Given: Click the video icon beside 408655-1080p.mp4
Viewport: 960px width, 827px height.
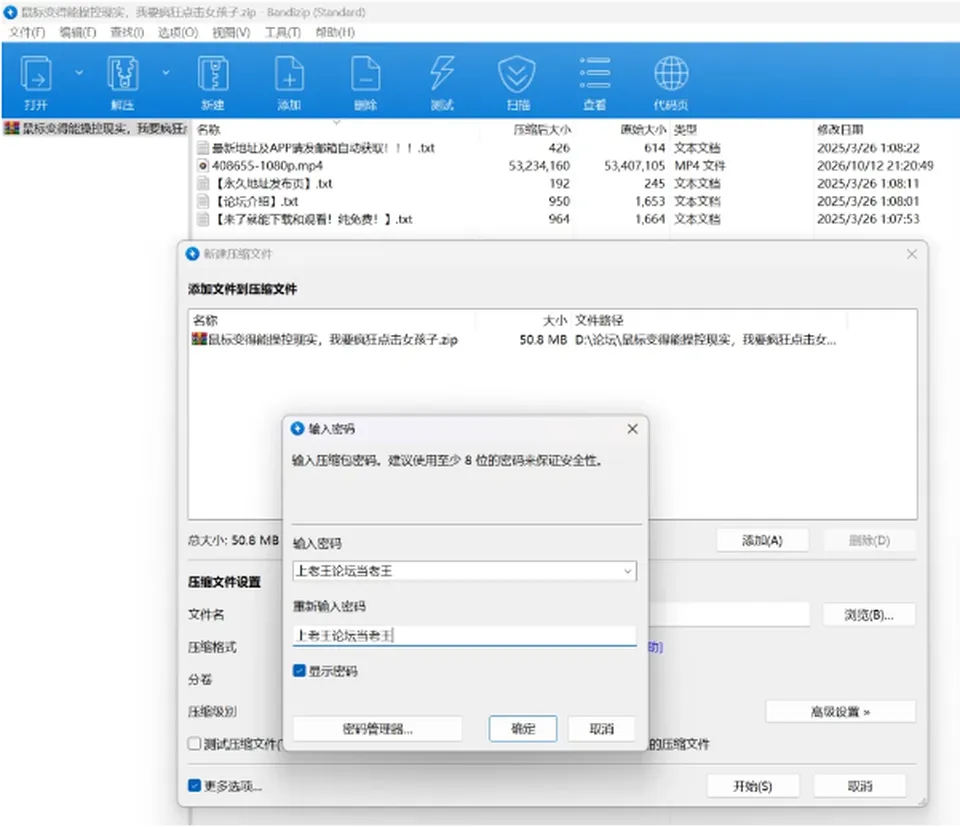Looking at the screenshot, I should 203,165.
